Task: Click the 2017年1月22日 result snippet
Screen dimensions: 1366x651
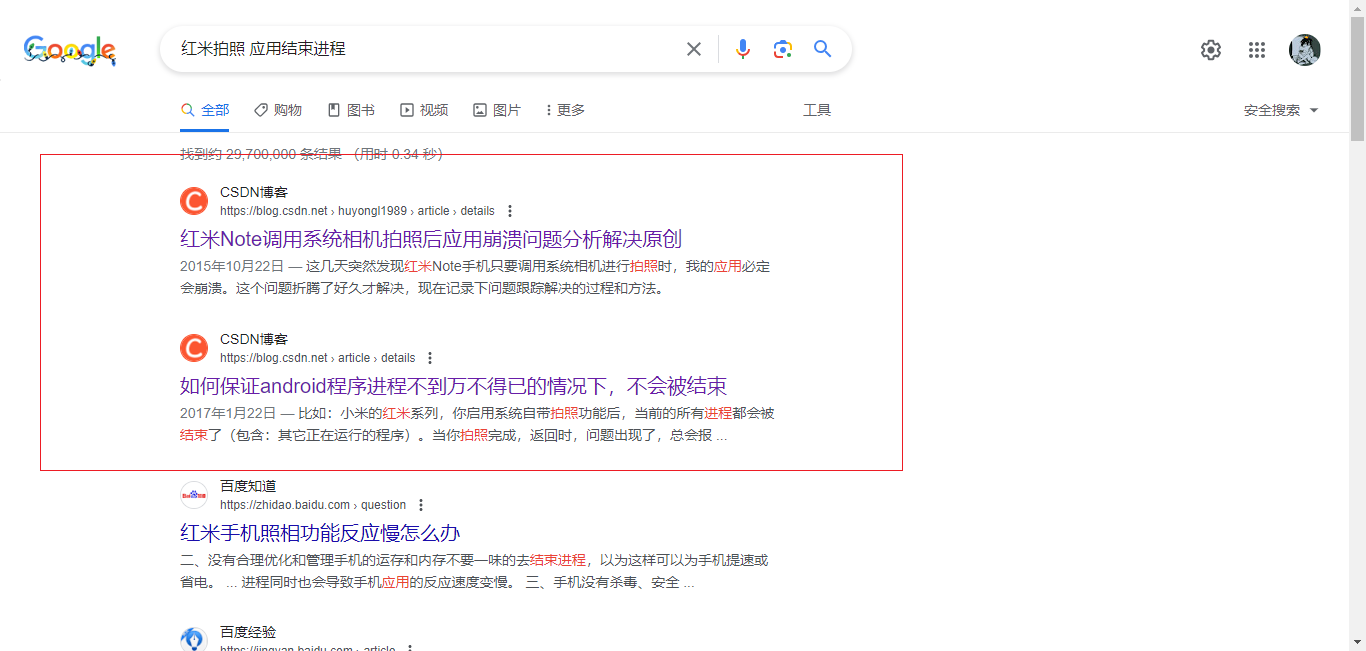Action: [477, 424]
